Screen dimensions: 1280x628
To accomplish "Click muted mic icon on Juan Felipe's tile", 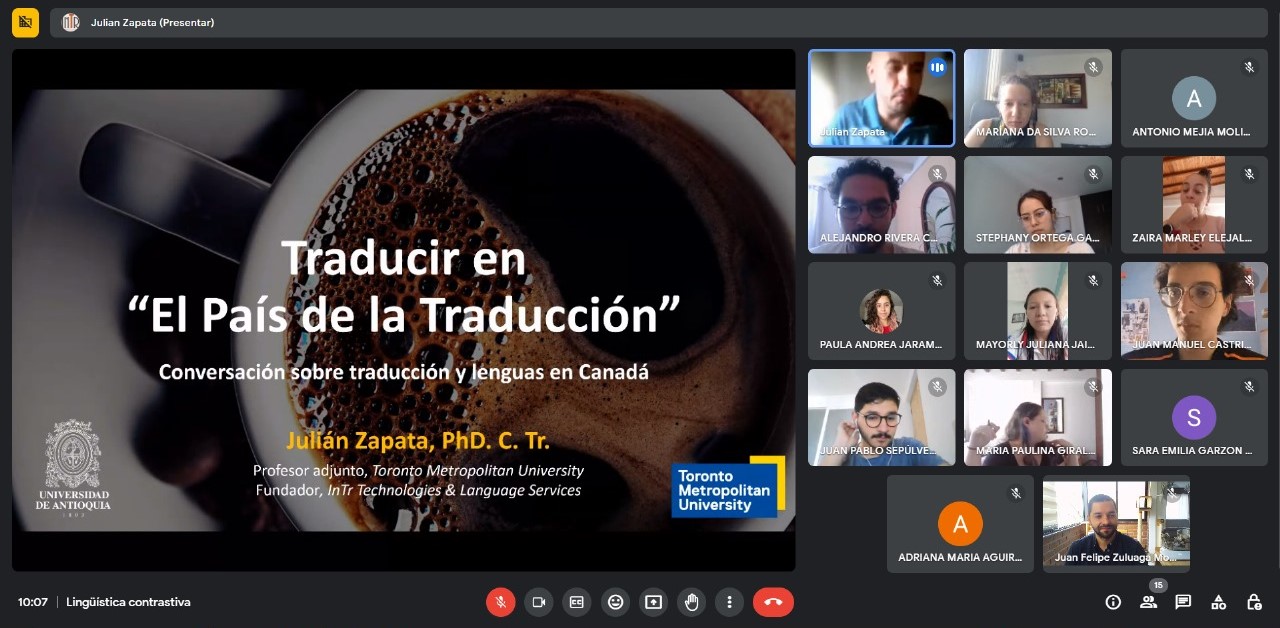I will 1171,493.
